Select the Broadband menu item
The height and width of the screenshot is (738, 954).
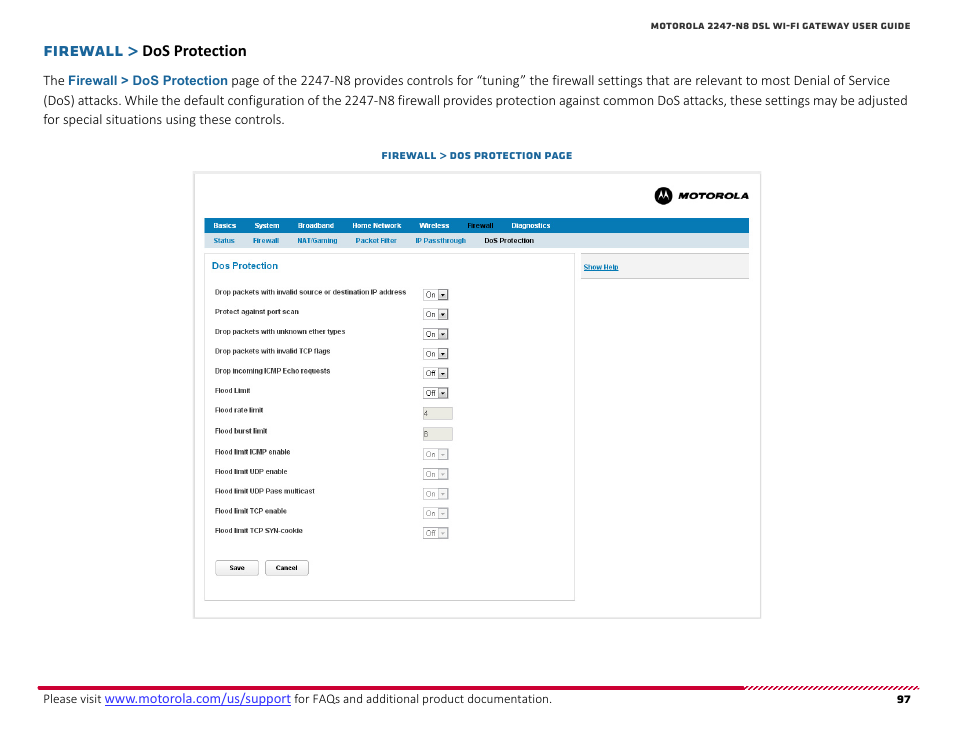(315, 225)
